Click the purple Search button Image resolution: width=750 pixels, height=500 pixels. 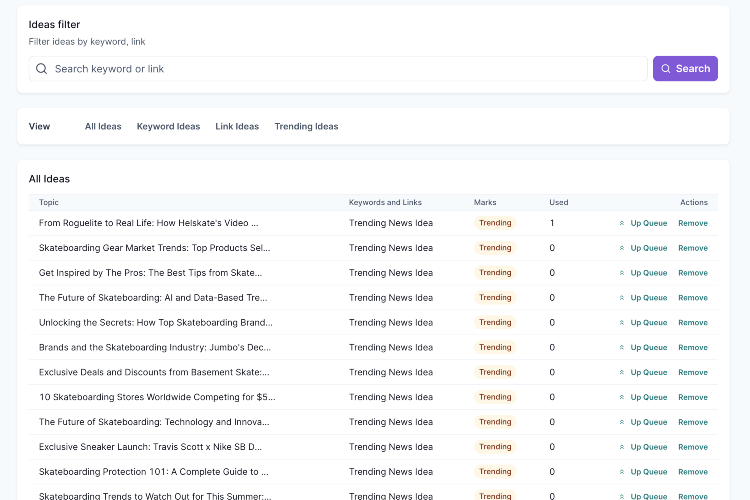pyautogui.click(x=685, y=69)
